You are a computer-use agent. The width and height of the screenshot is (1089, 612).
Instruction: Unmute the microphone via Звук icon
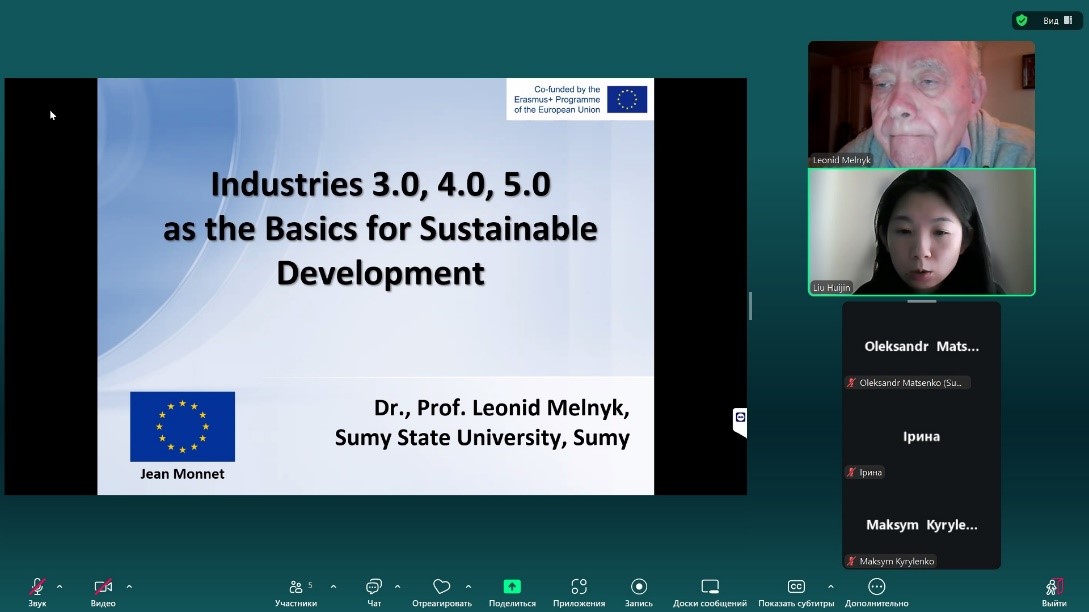tap(37, 587)
